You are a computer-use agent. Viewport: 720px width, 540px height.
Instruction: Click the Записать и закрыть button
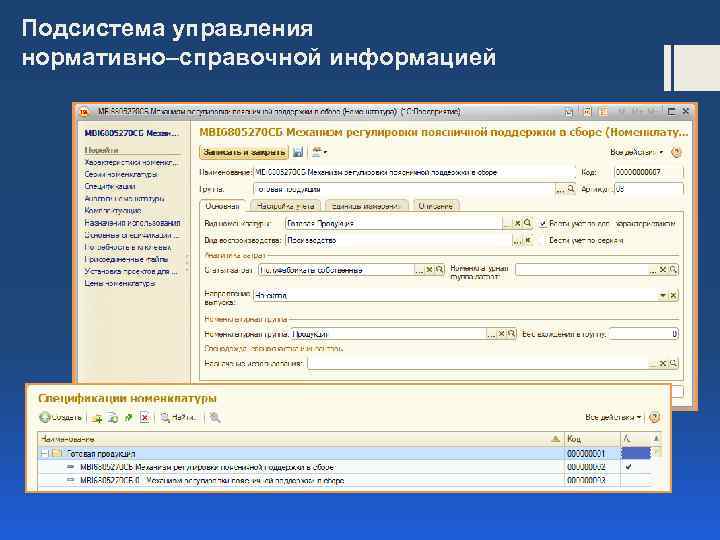(x=244, y=152)
